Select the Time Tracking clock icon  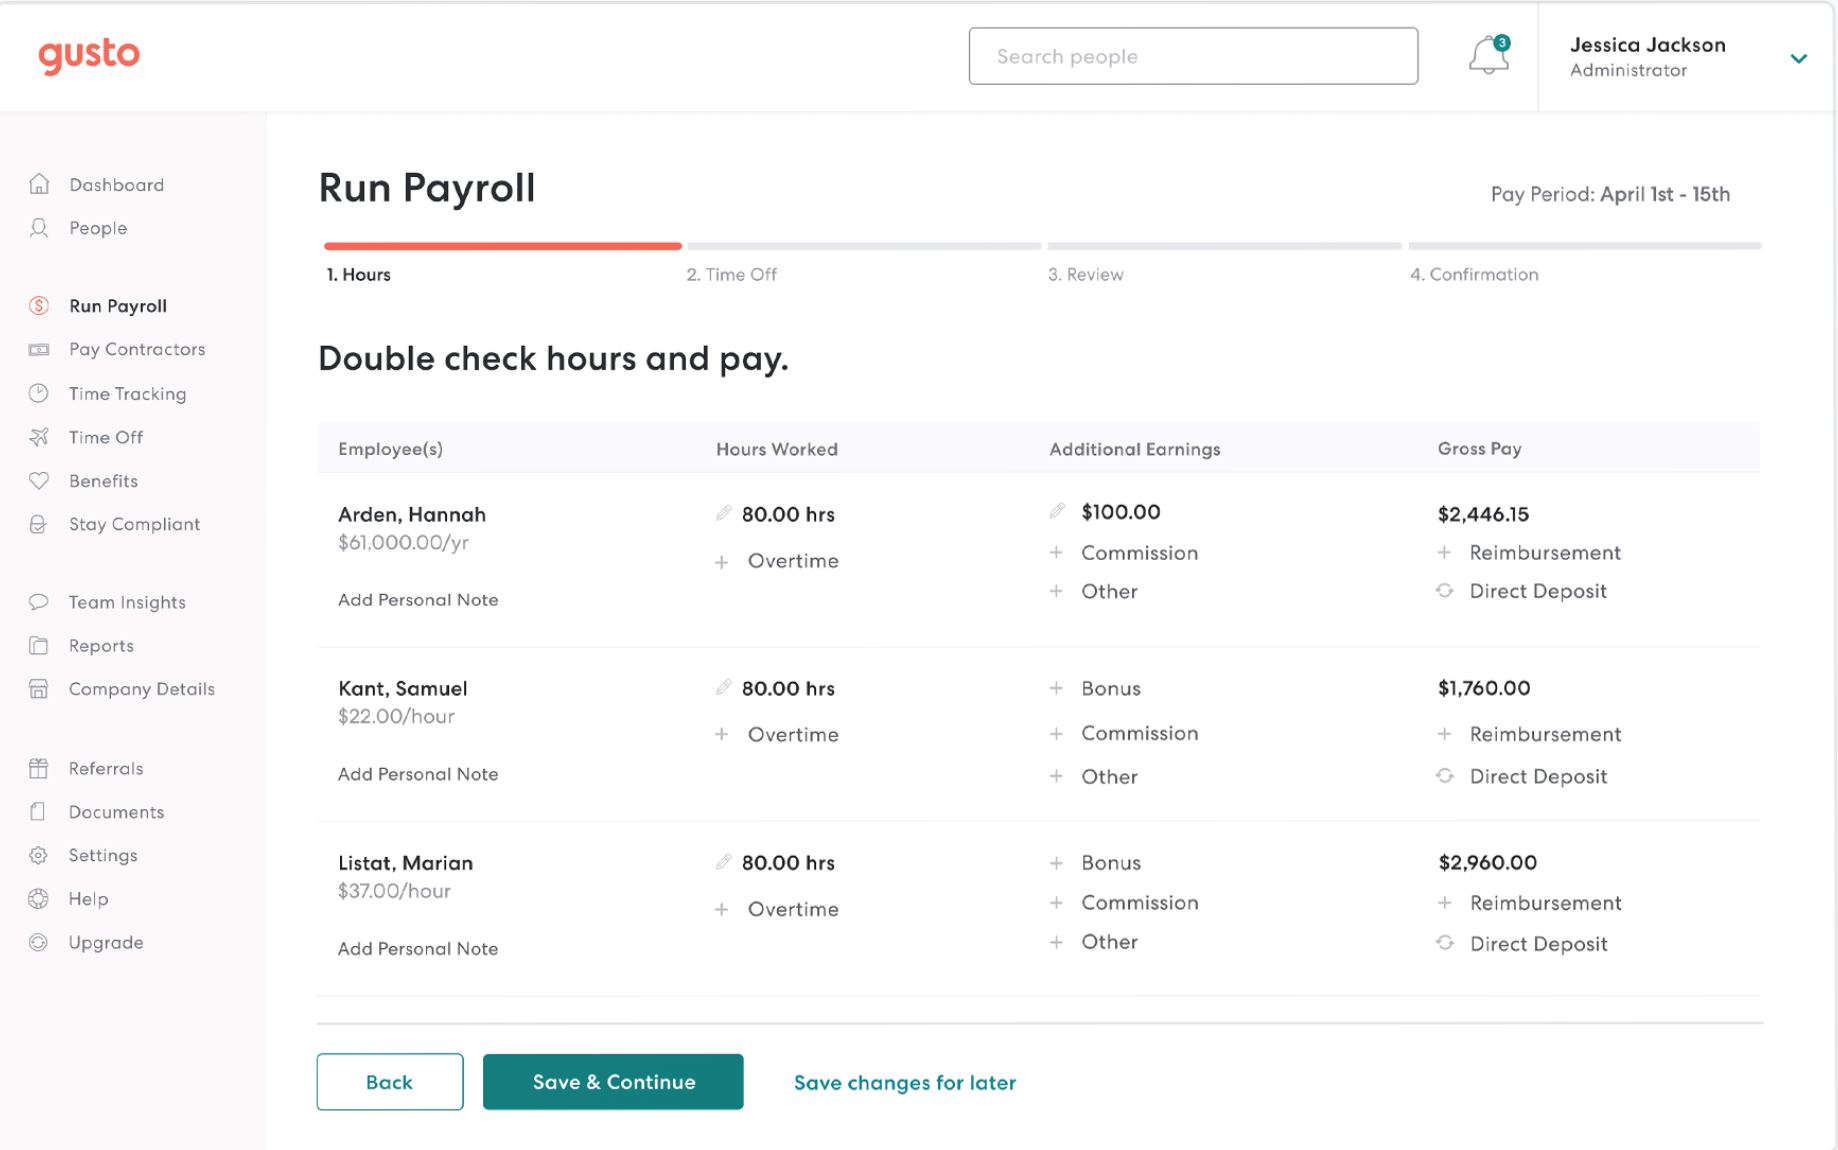coord(38,393)
